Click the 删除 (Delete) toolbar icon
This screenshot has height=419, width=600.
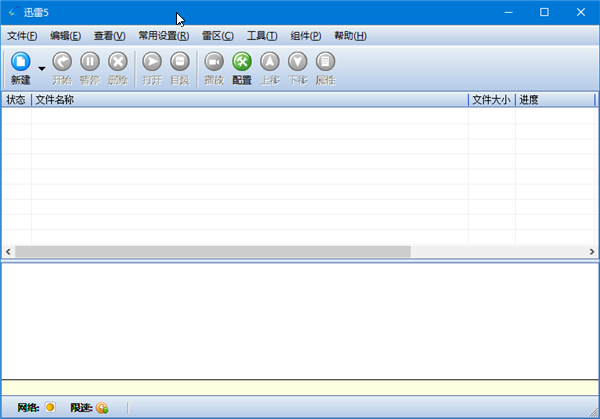tap(118, 62)
